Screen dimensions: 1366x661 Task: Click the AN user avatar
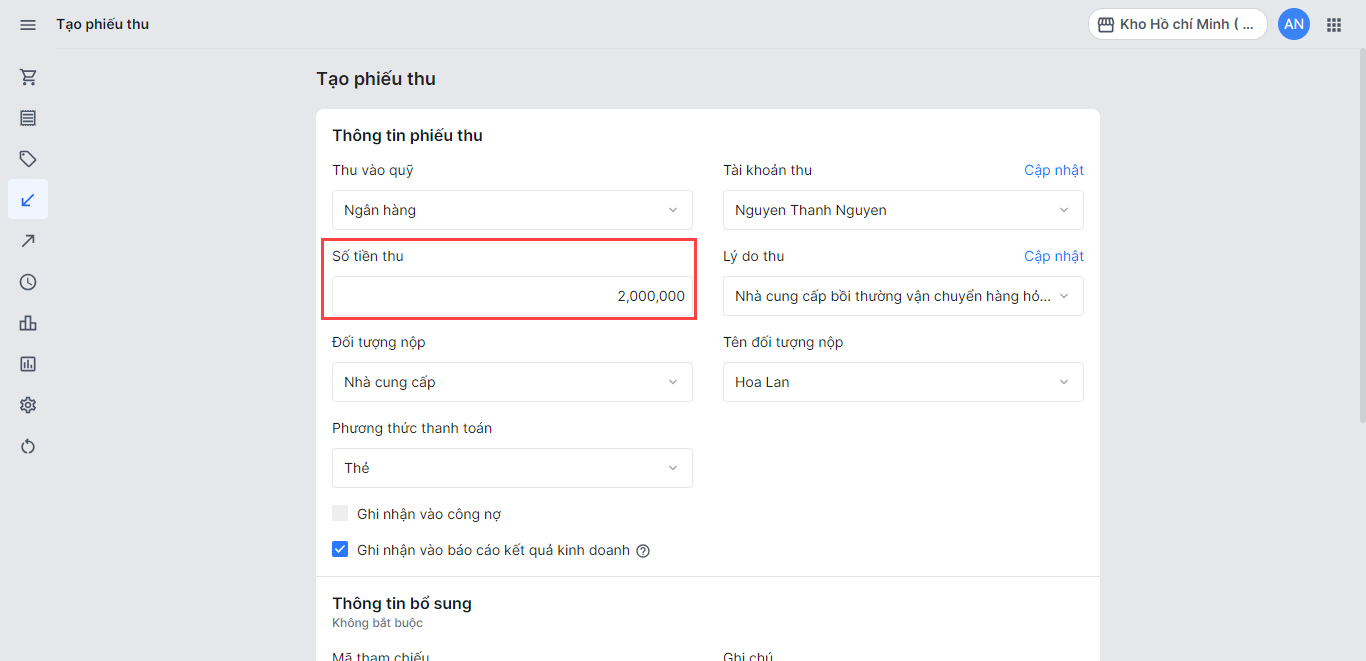(x=1294, y=24)
